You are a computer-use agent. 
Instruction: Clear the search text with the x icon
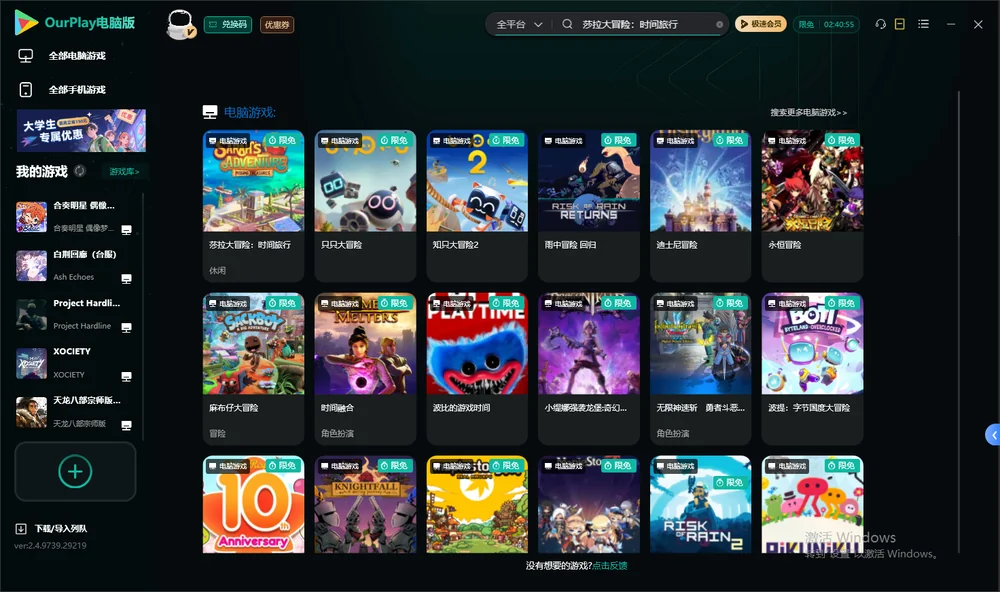click(719, 24)
